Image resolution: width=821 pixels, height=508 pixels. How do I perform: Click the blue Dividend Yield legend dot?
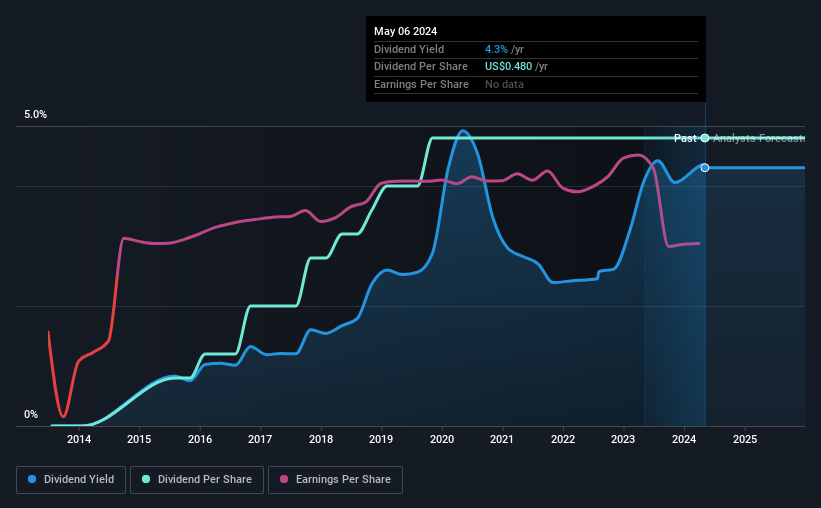tap(32, 479)
